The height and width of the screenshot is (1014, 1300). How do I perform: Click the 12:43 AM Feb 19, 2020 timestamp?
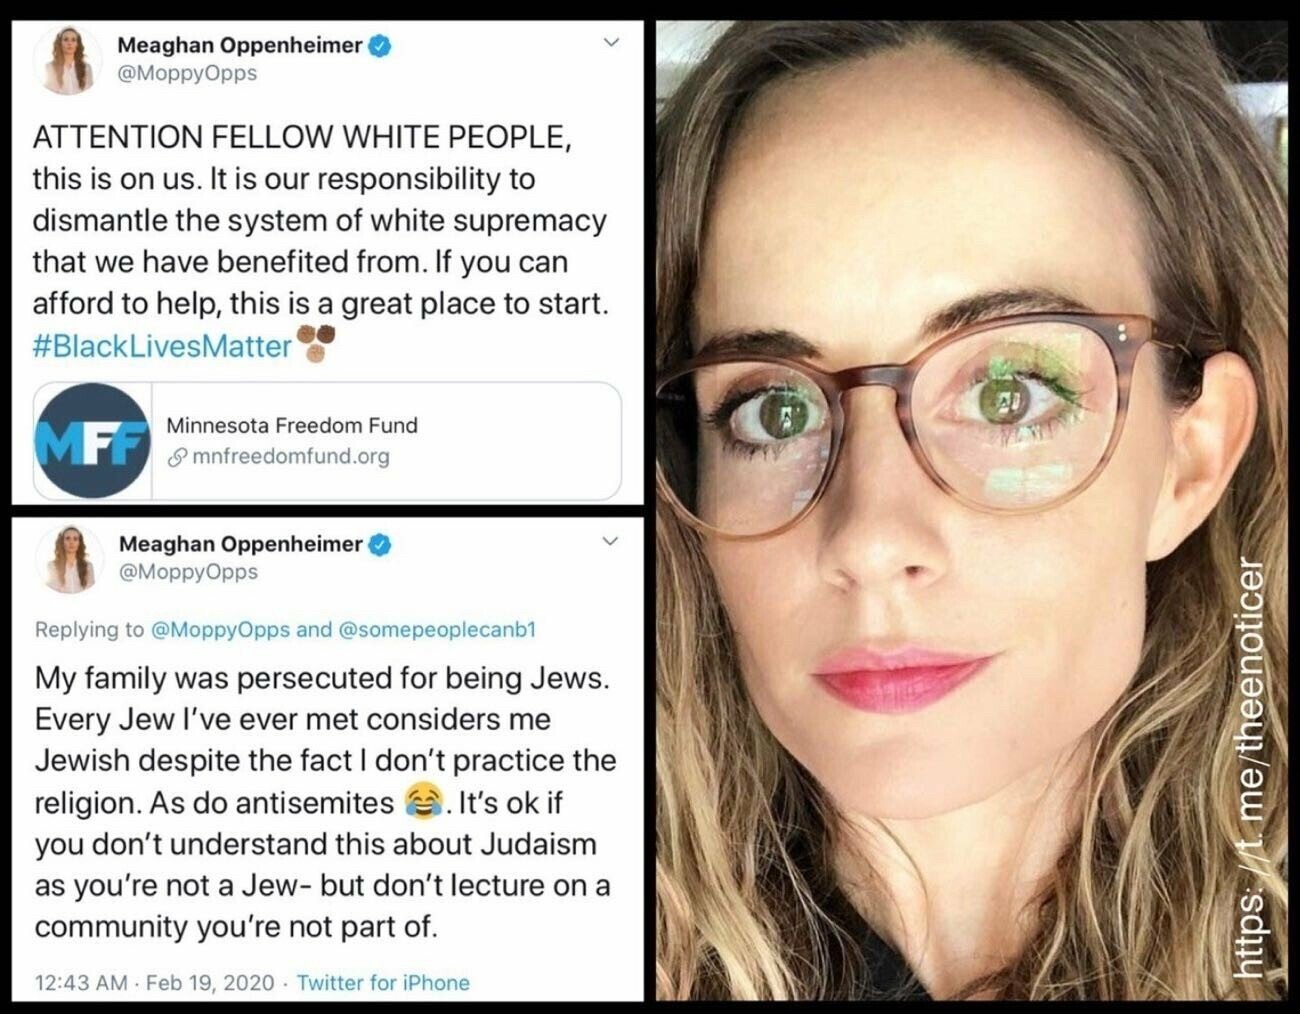[x=154, y=982]
